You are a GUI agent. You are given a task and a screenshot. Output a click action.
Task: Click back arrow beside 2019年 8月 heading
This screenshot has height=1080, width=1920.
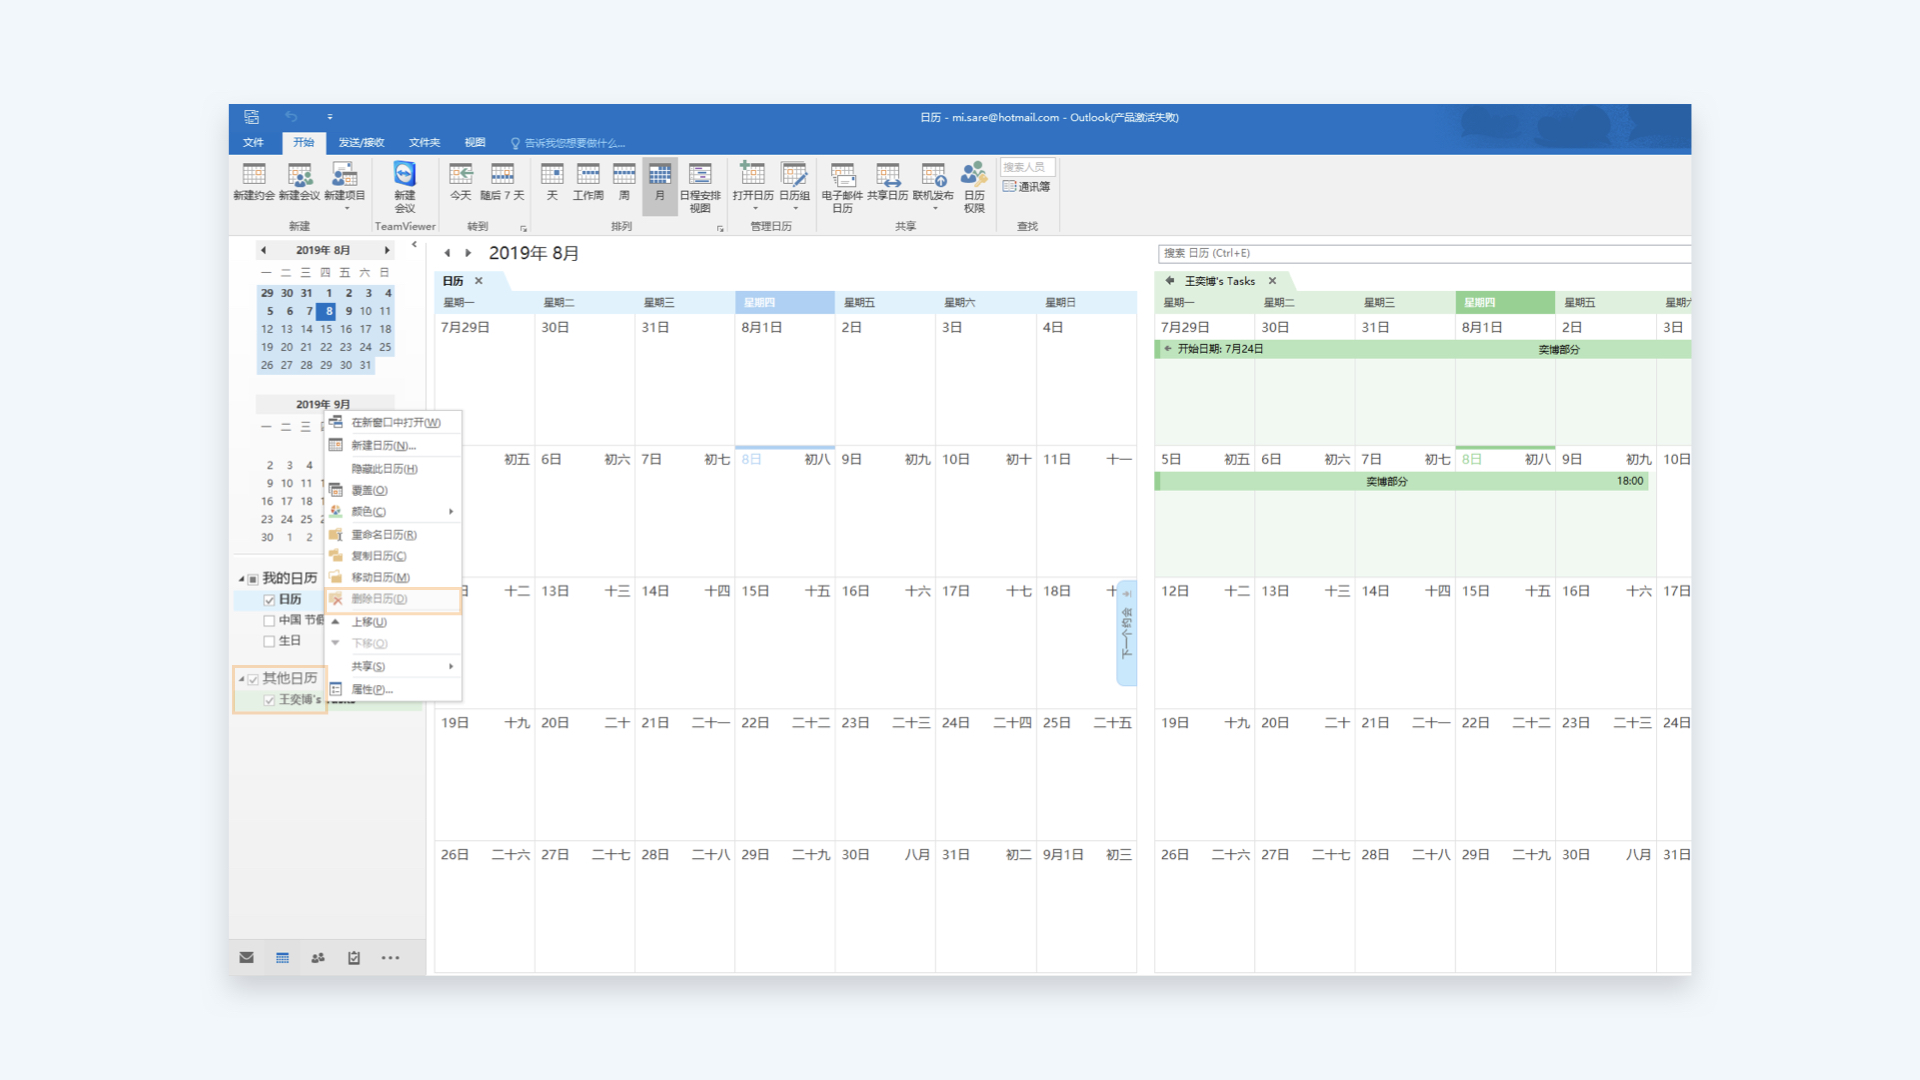[447, 253]
